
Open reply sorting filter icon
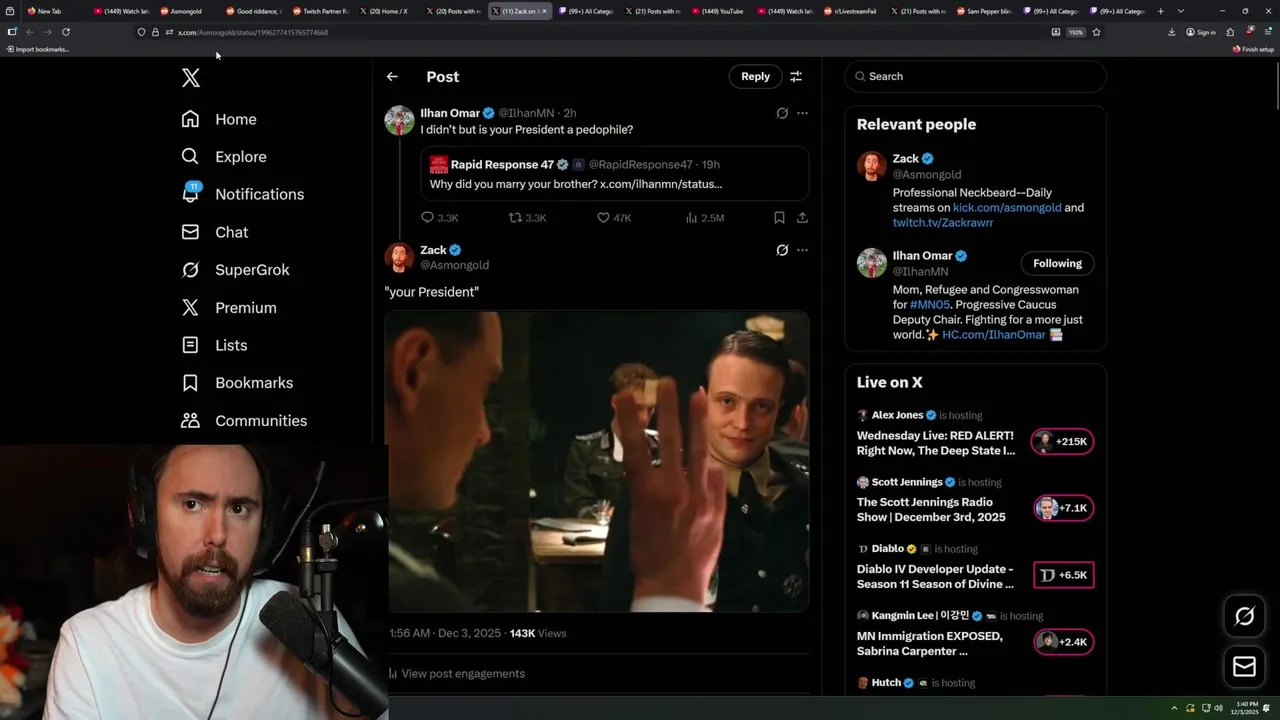point(796,76)
